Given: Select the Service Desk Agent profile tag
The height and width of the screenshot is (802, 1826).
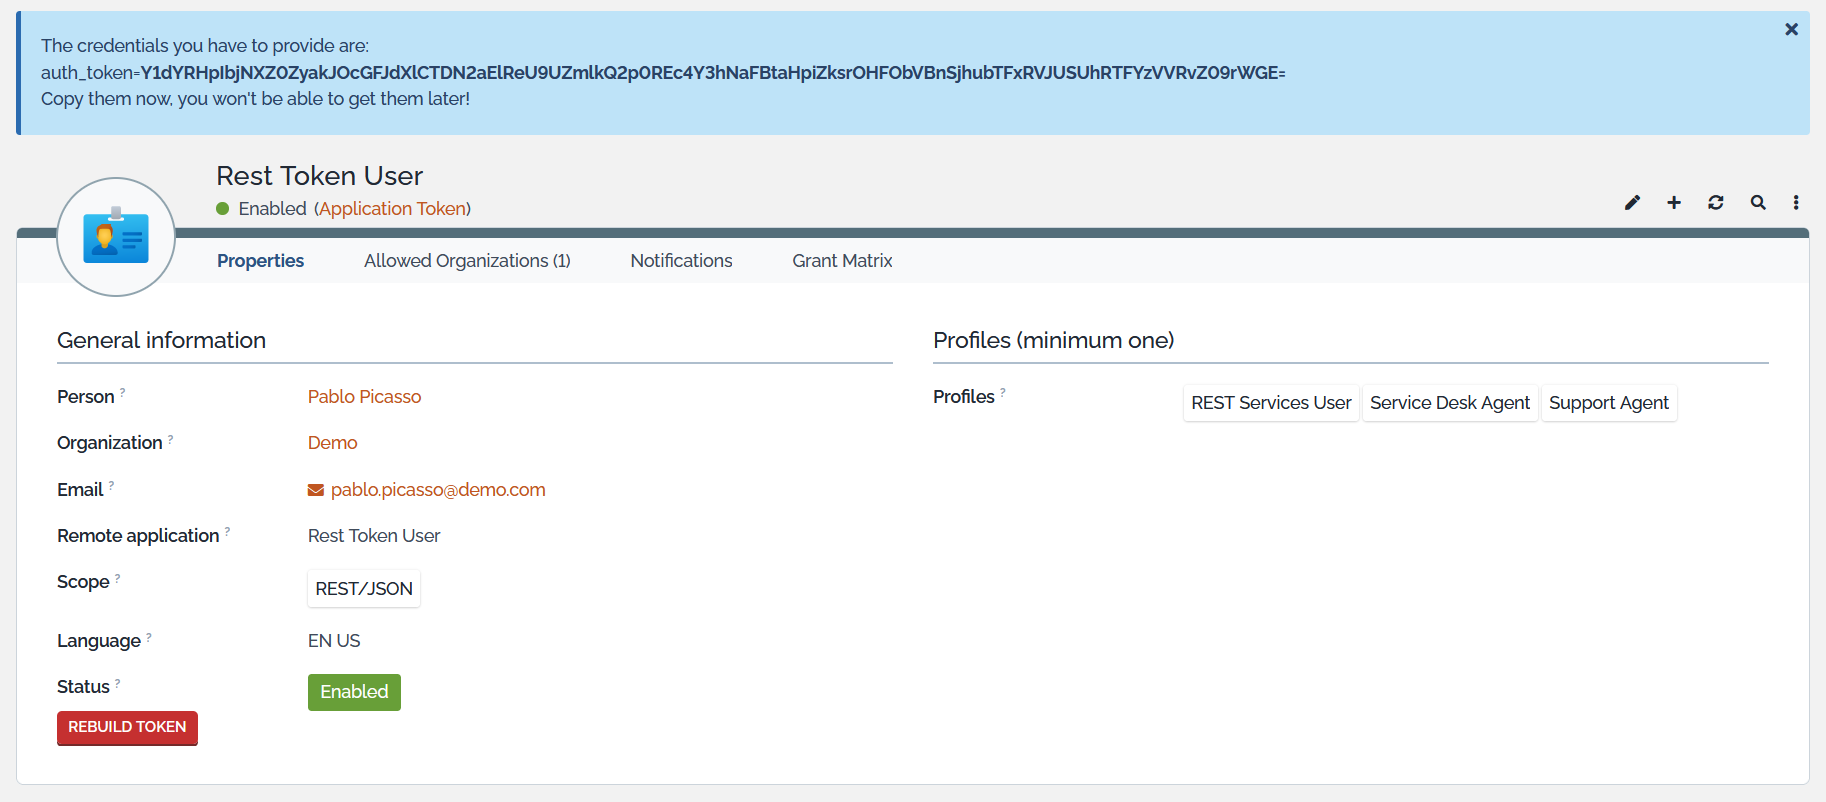Looking at the screenshot, I should click(1449, 403).
